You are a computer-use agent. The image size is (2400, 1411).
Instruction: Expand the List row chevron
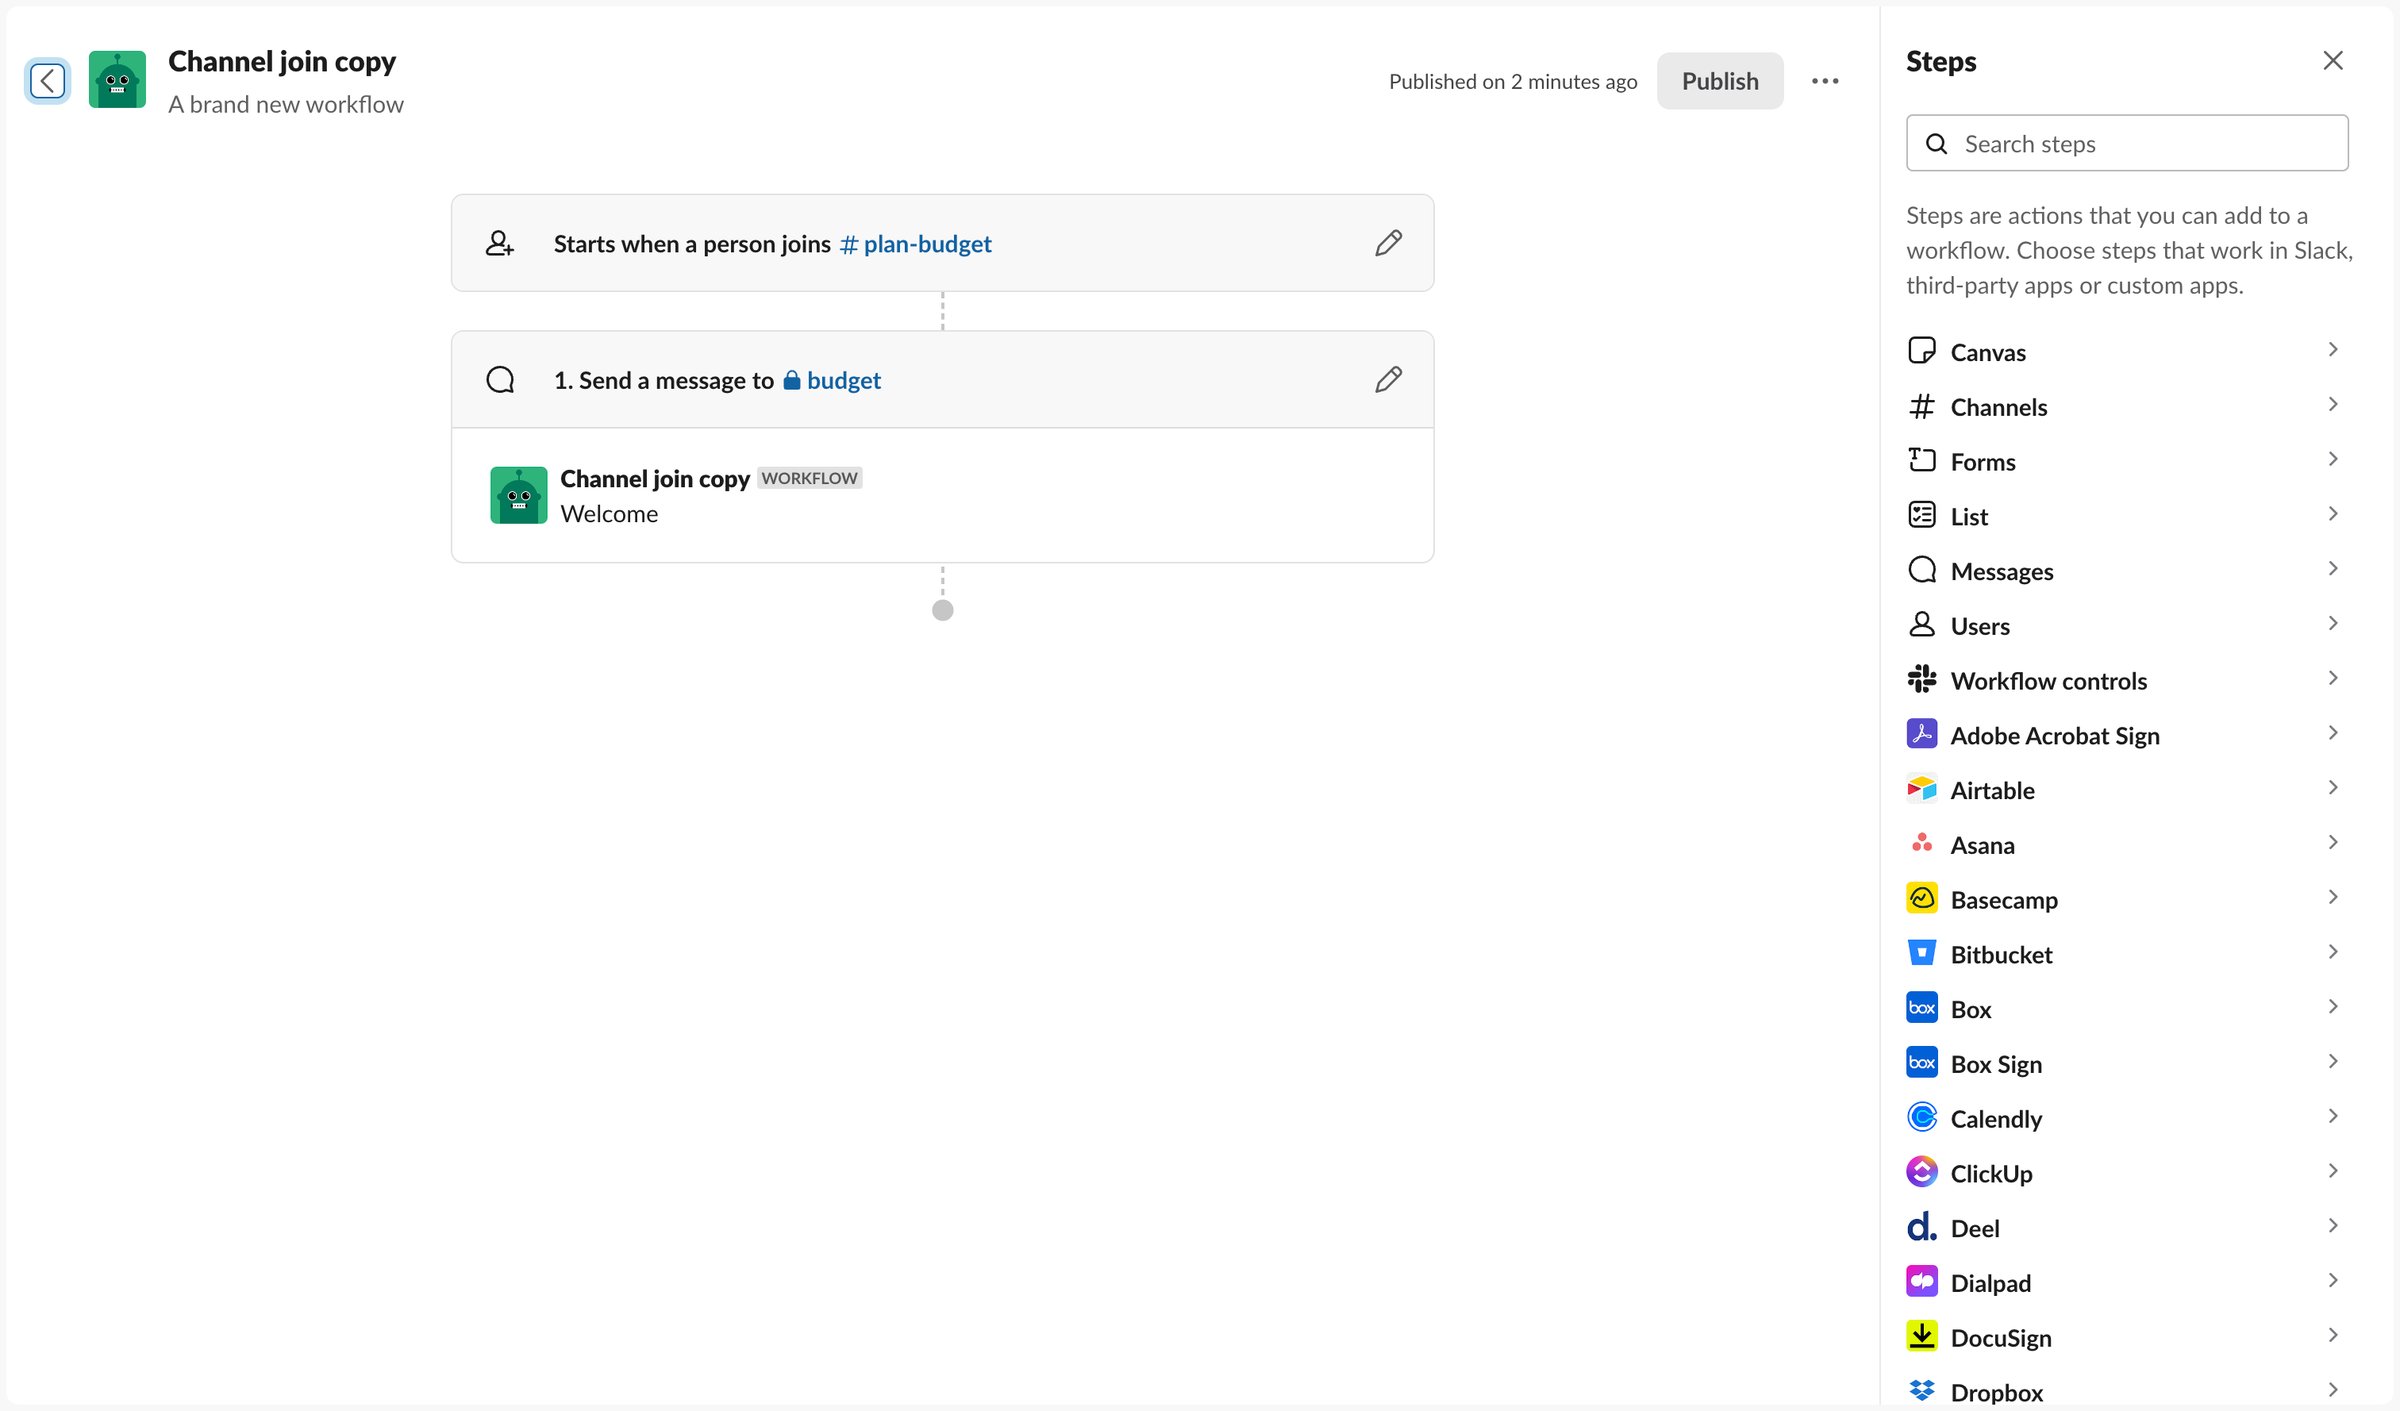(x=2332, y=514)
